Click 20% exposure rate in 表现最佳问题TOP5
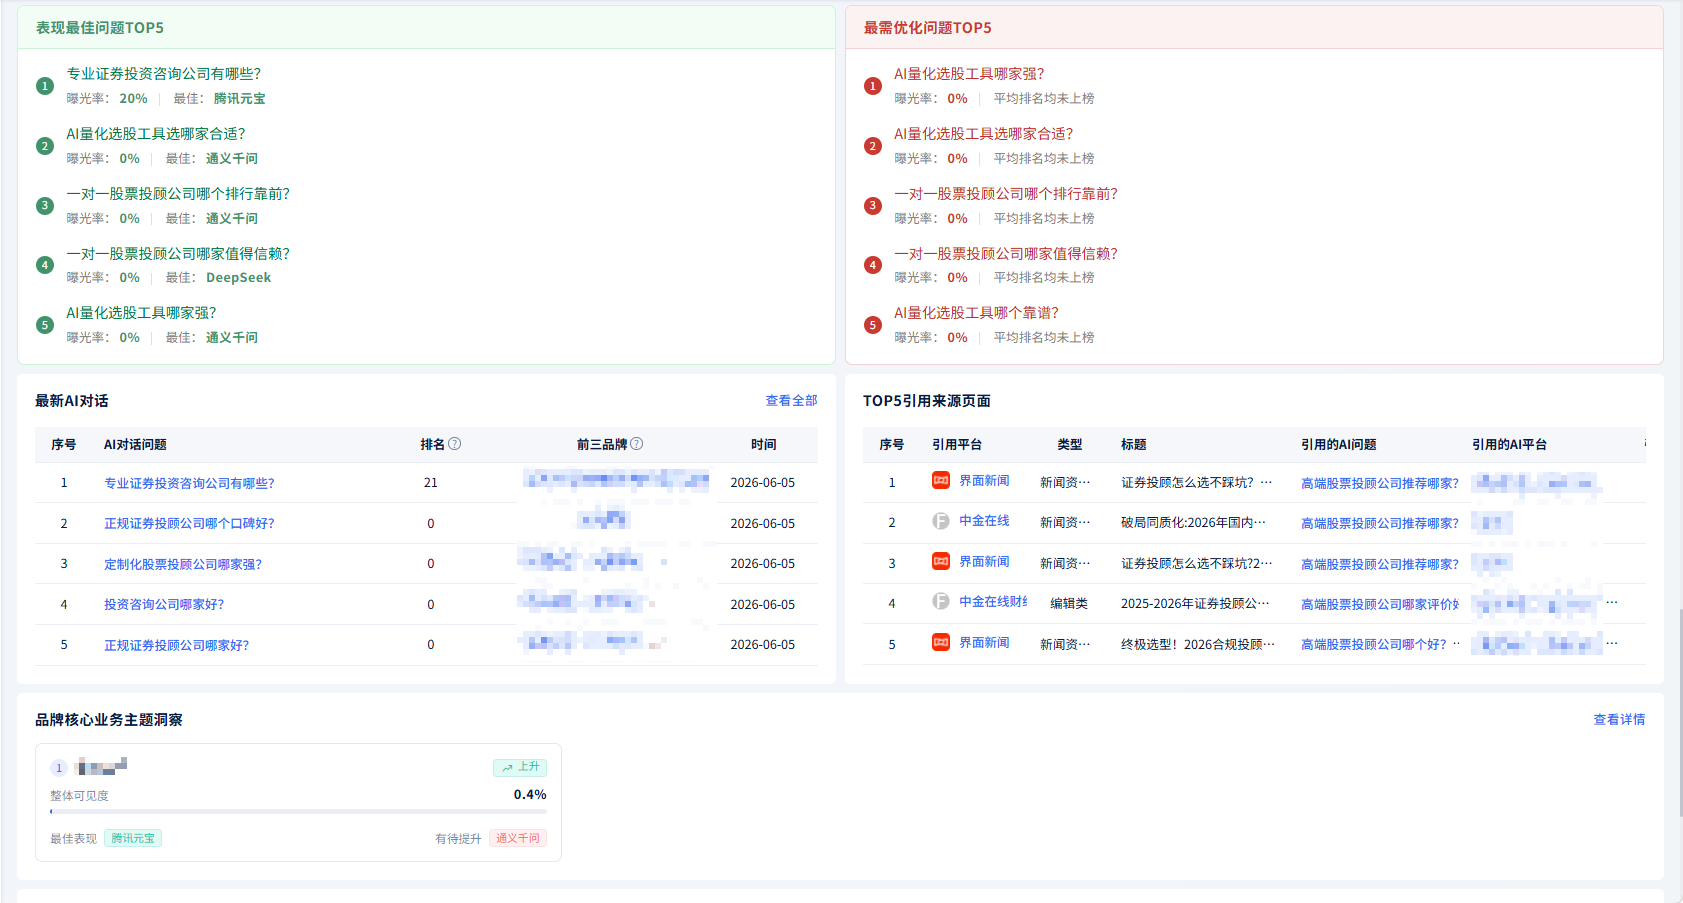Viewport: 1683px width, 903px height. point(133,99)
